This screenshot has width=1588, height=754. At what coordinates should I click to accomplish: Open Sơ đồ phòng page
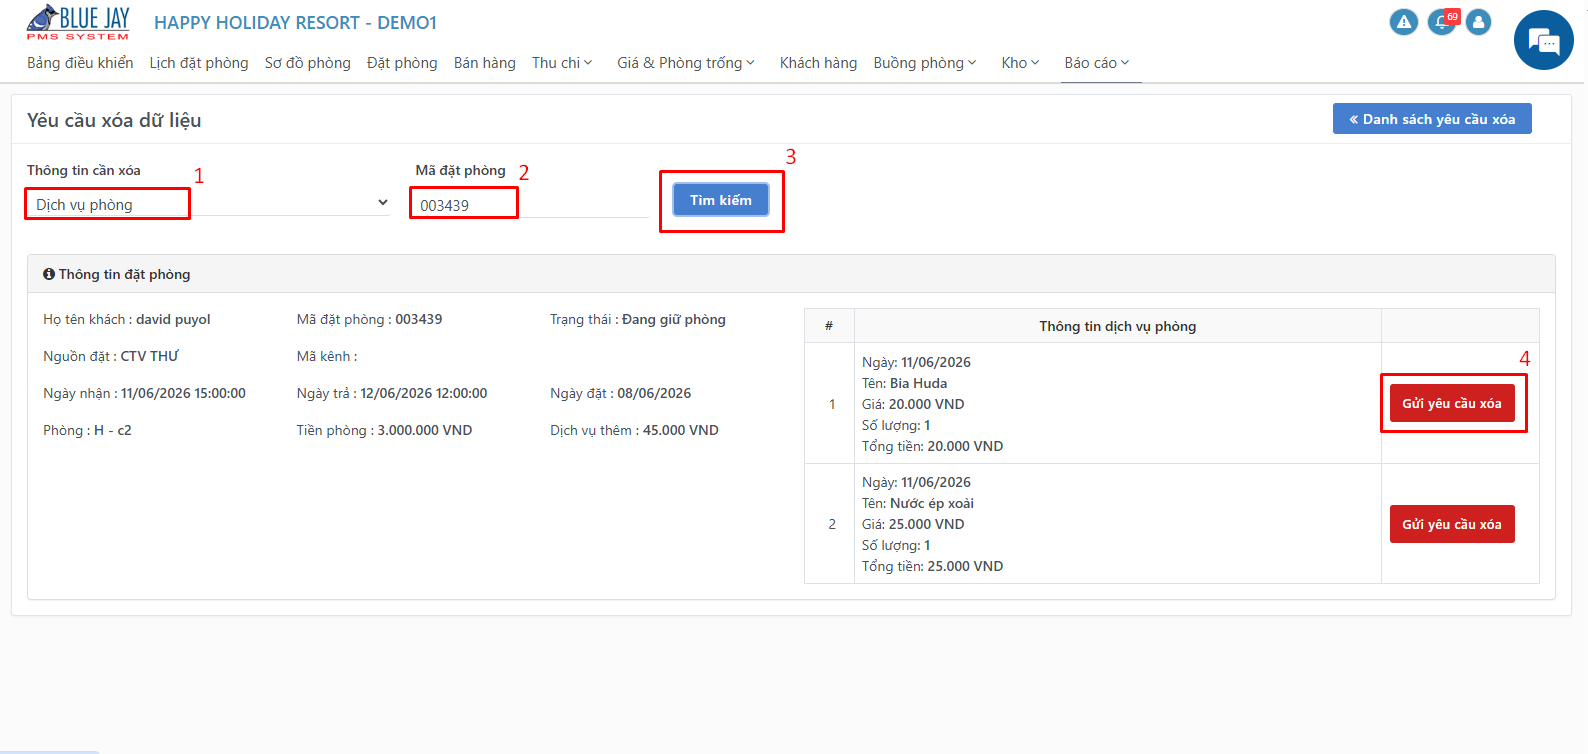click(308, 63)
